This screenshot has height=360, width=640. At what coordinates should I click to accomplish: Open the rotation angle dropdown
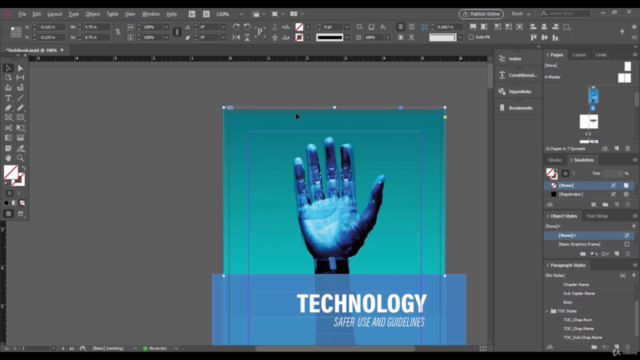(223, 27)
